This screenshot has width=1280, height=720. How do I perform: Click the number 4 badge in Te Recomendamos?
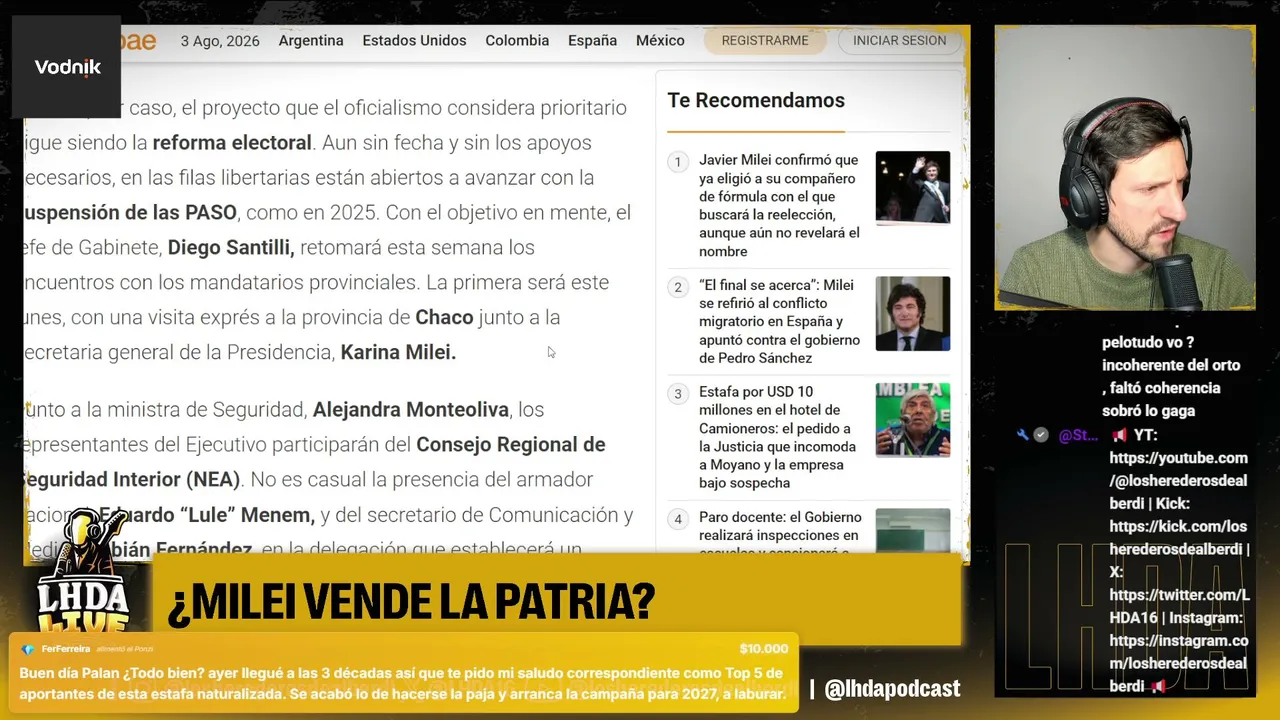(678, 519)
